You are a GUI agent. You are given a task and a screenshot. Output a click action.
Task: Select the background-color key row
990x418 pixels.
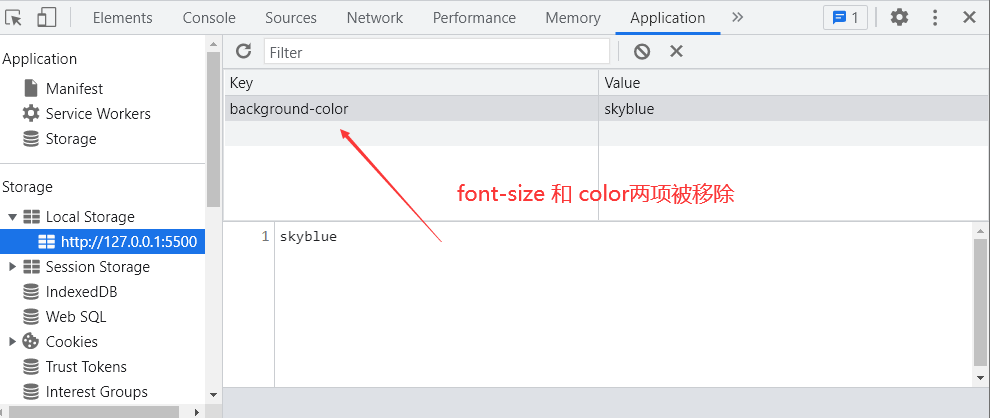[290, 109]
